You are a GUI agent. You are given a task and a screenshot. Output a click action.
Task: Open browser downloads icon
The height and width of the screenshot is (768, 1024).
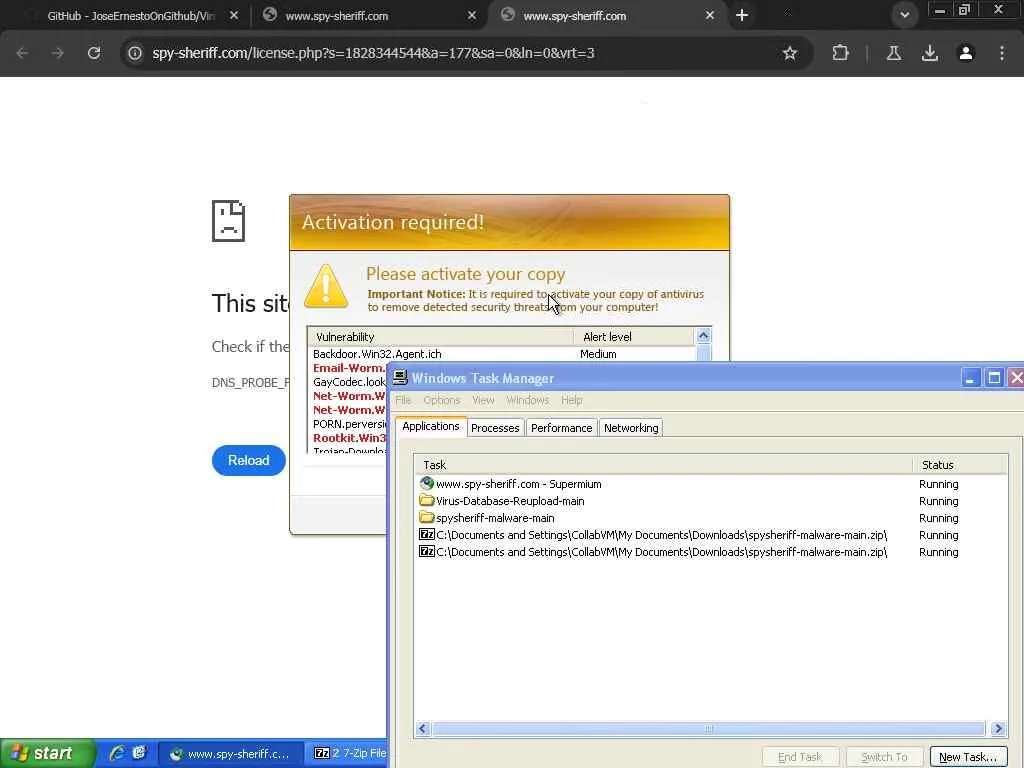929,54
